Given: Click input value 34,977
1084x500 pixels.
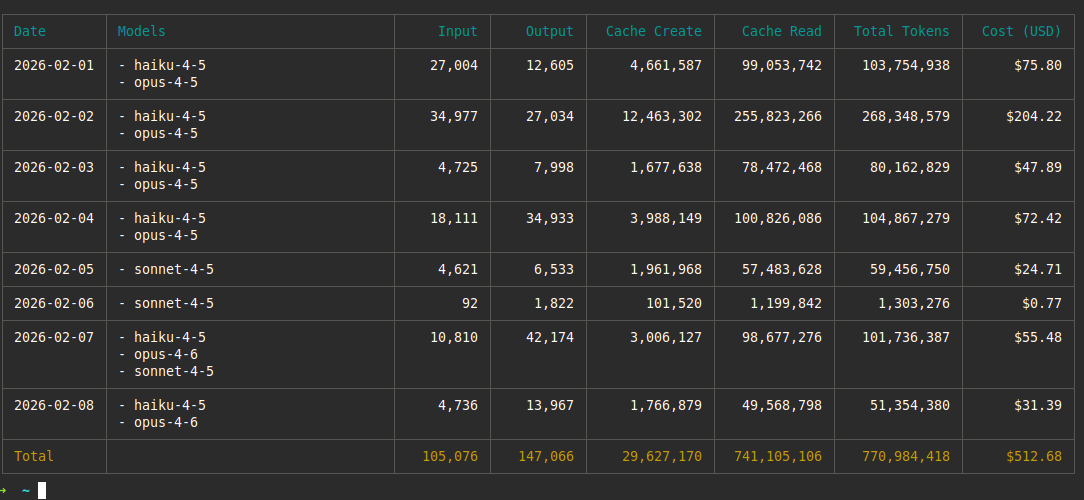Looking at the screenshot, I should (x=454, y=116).
